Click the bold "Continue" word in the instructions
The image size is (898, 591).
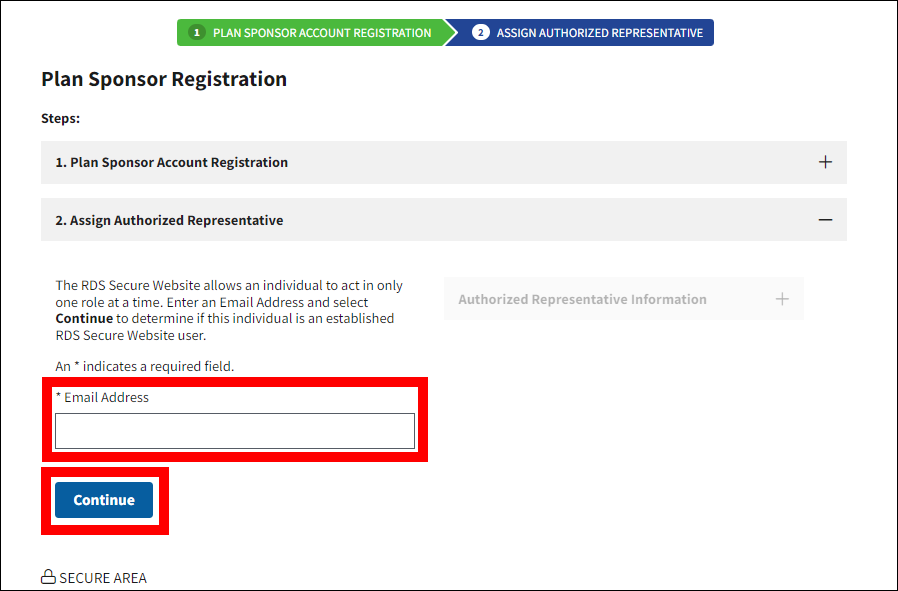click(x=84, y=318)
